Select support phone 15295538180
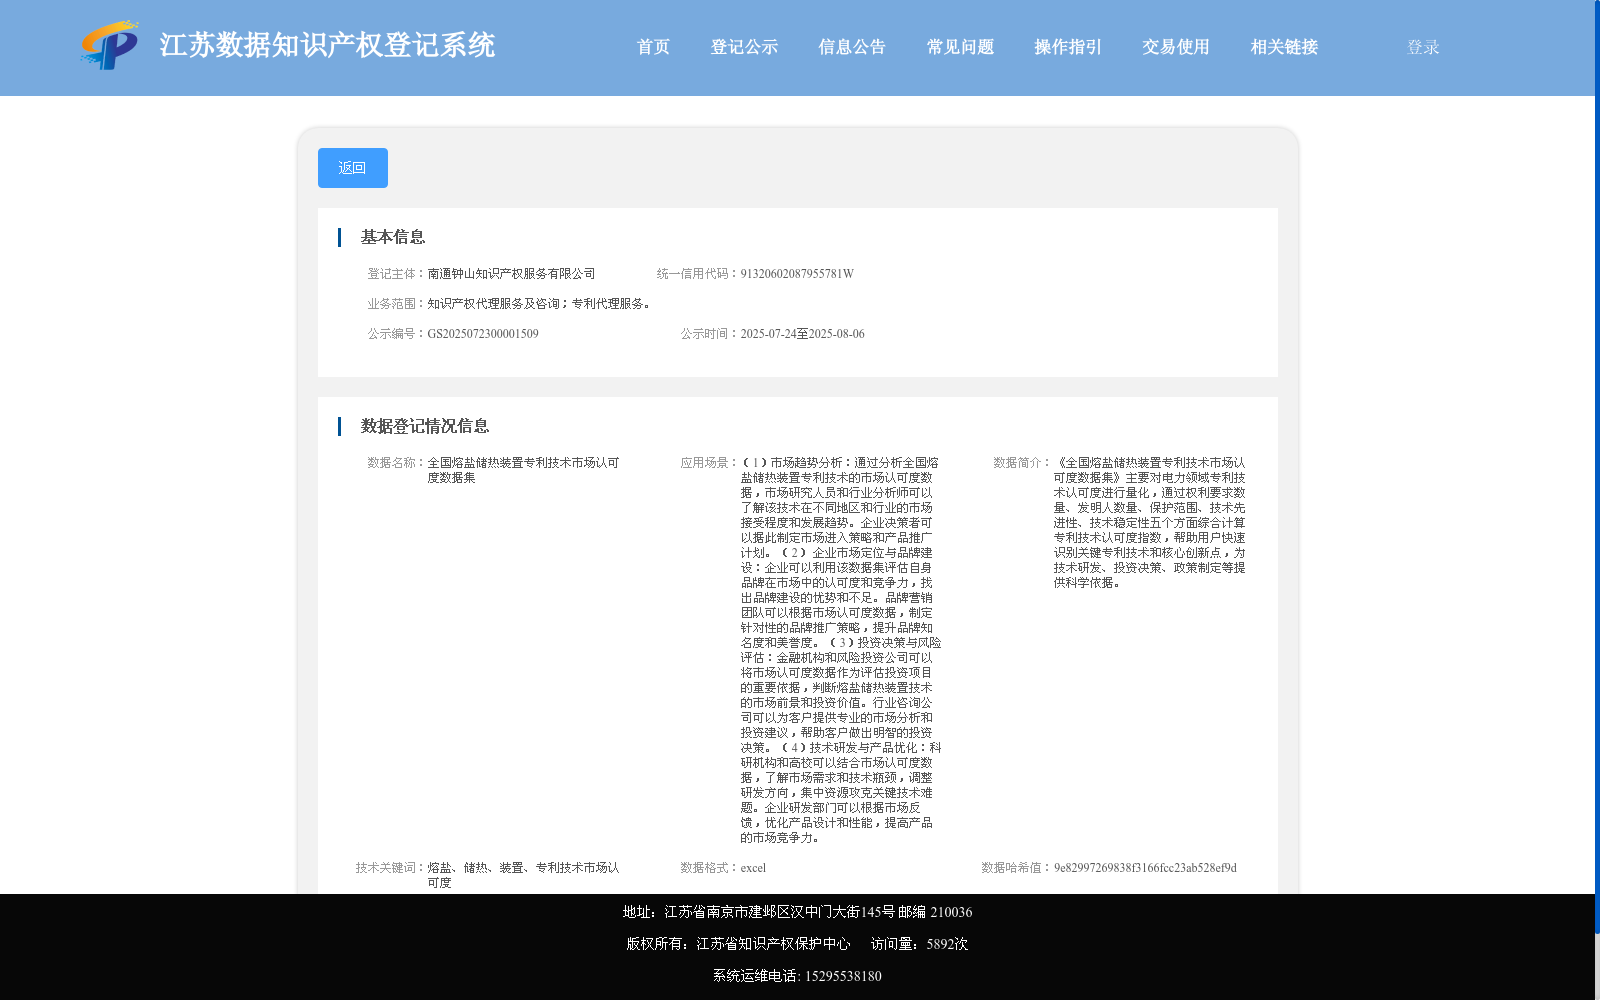The image size is (1600, 1000). point(843,976)
